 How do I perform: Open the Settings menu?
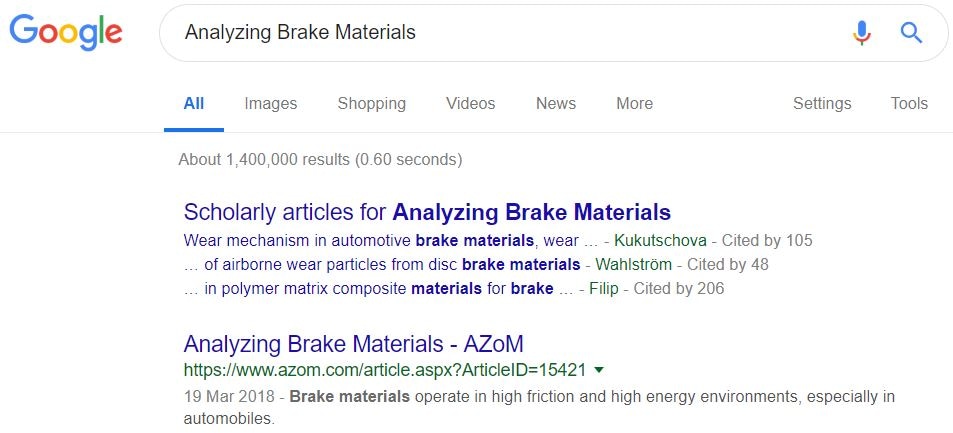point(822,103)
